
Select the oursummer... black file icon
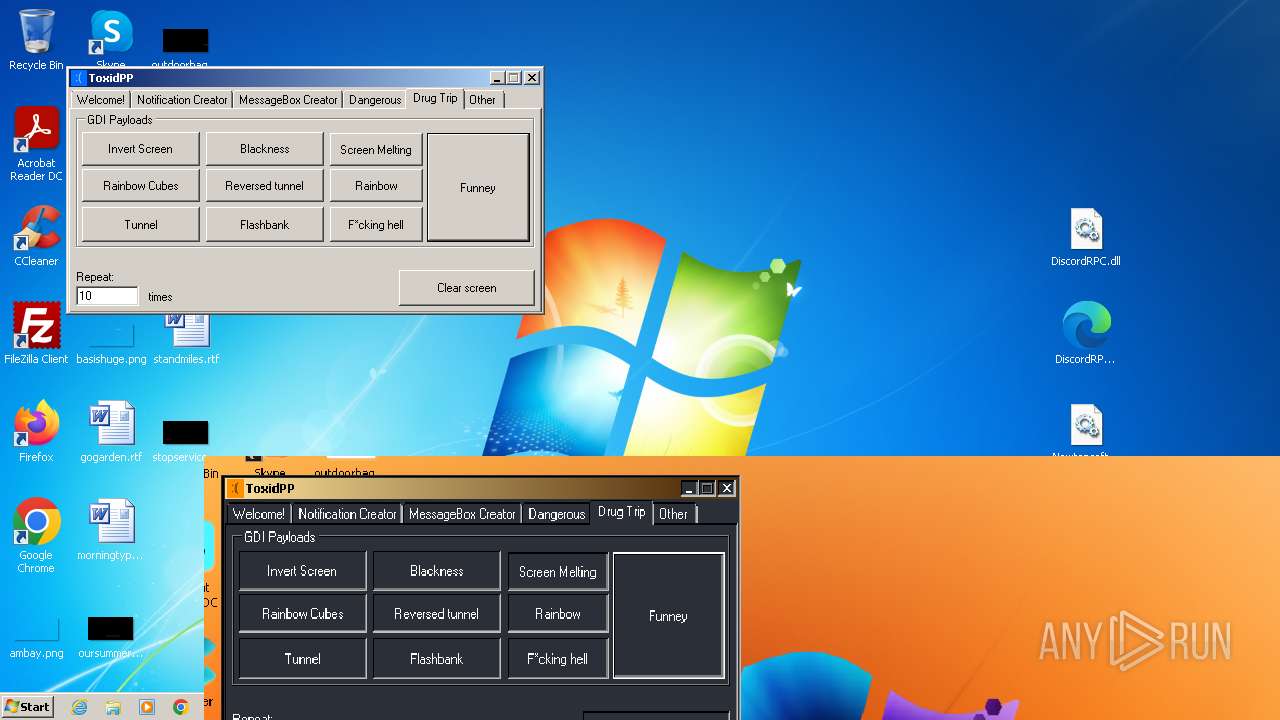point(111,637)
